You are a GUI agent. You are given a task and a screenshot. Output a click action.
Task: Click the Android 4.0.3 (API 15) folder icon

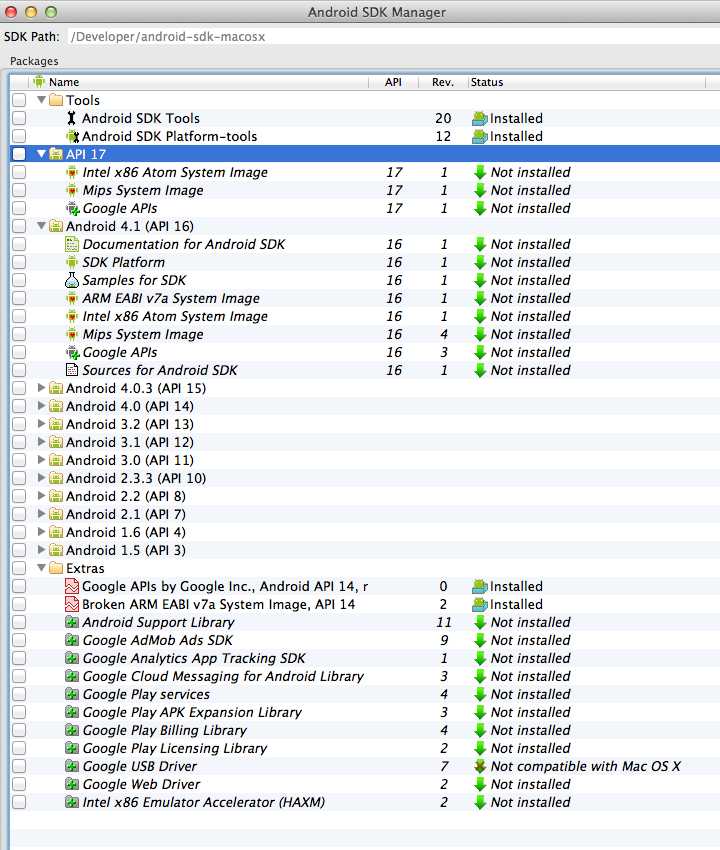(56, 388)
